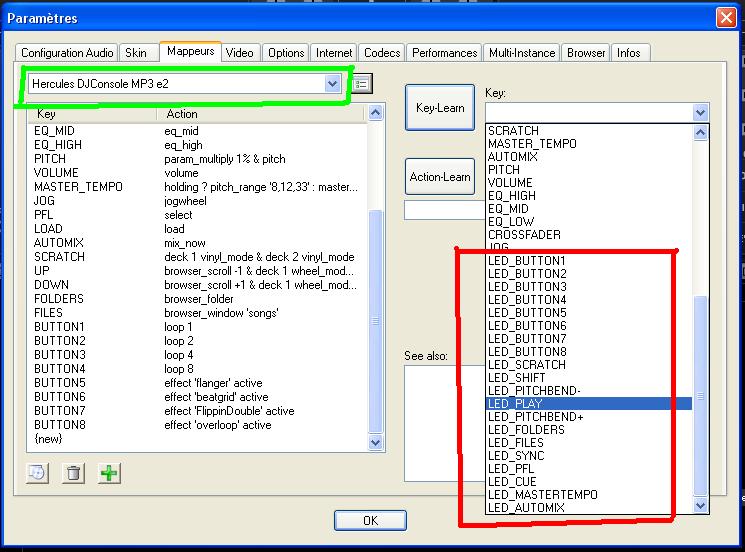This screenshot has width=745, height=552.
Task: Click the green plus add mapping icon
Action: pyautogui.click(x=109, y=473)
